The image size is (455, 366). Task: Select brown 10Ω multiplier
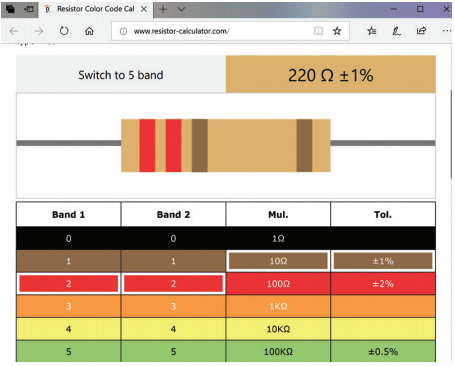click(x=278, y=261)
